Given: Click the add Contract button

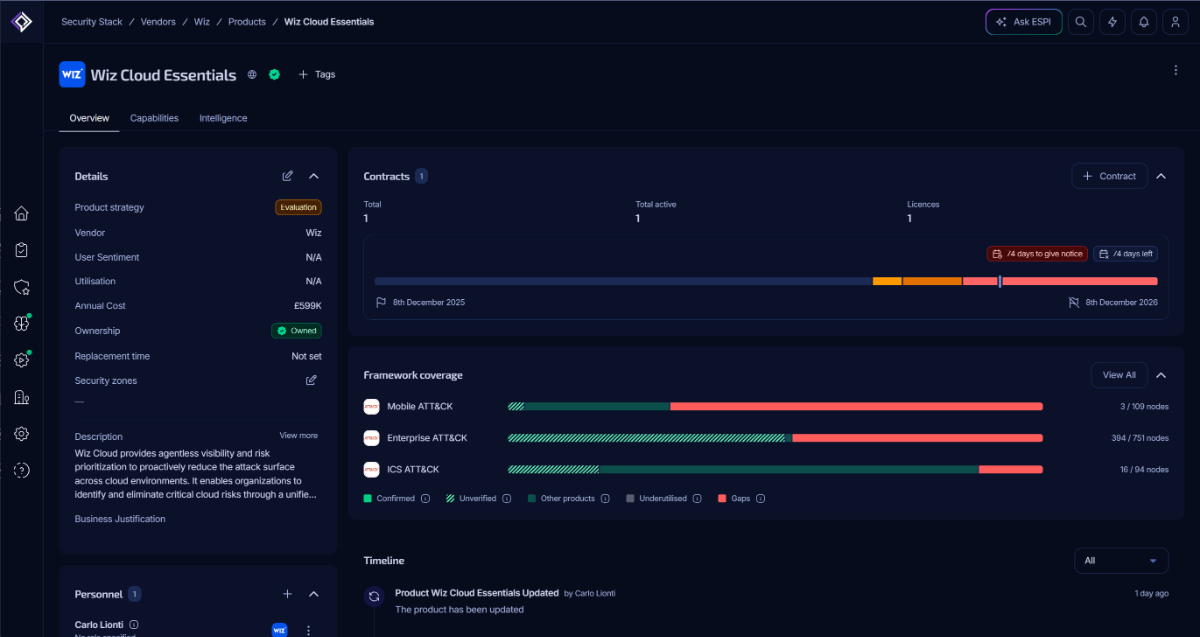Looking at the screenshot, I should [x=1109, y=176].
